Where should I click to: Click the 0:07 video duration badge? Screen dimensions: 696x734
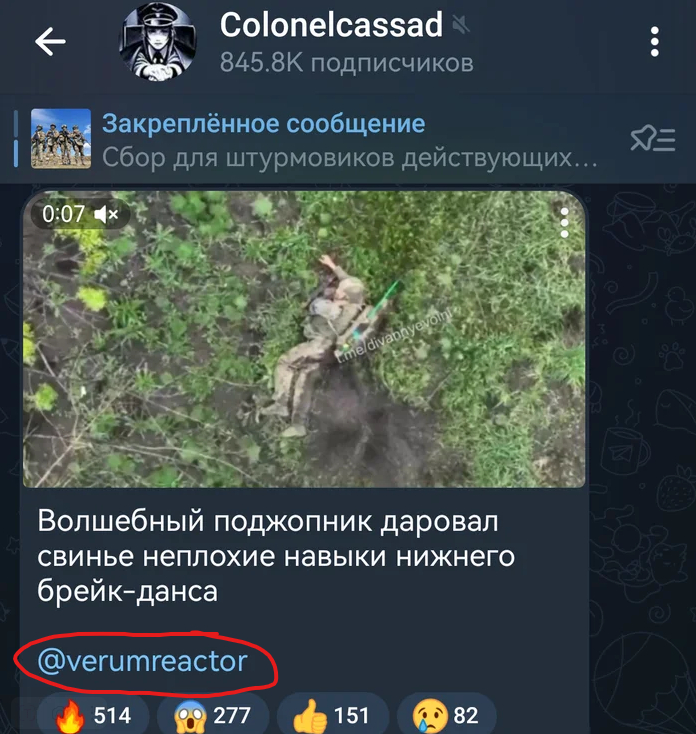coord(63,214)
